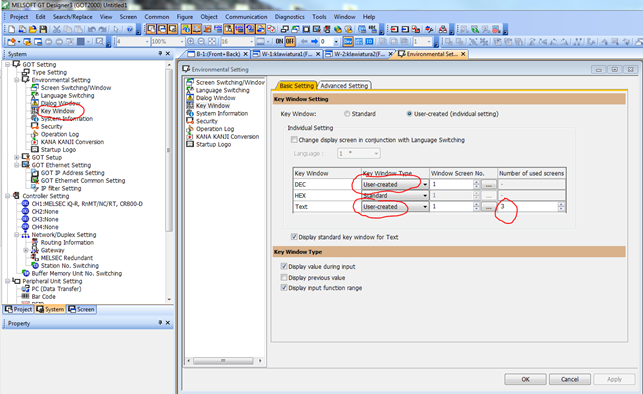Collapse the Peripheral Unit Setting node

(x=7, y=281)
